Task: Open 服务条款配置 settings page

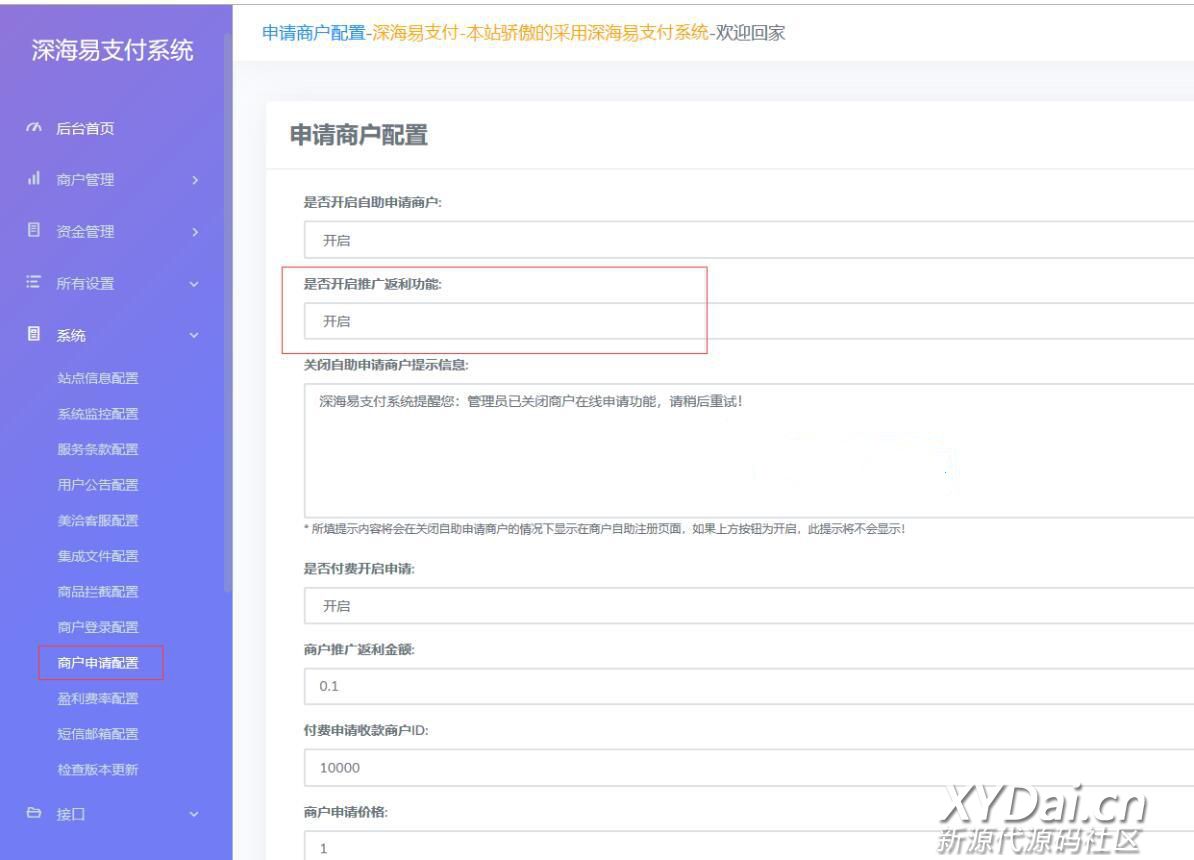Action: (98, 449)
